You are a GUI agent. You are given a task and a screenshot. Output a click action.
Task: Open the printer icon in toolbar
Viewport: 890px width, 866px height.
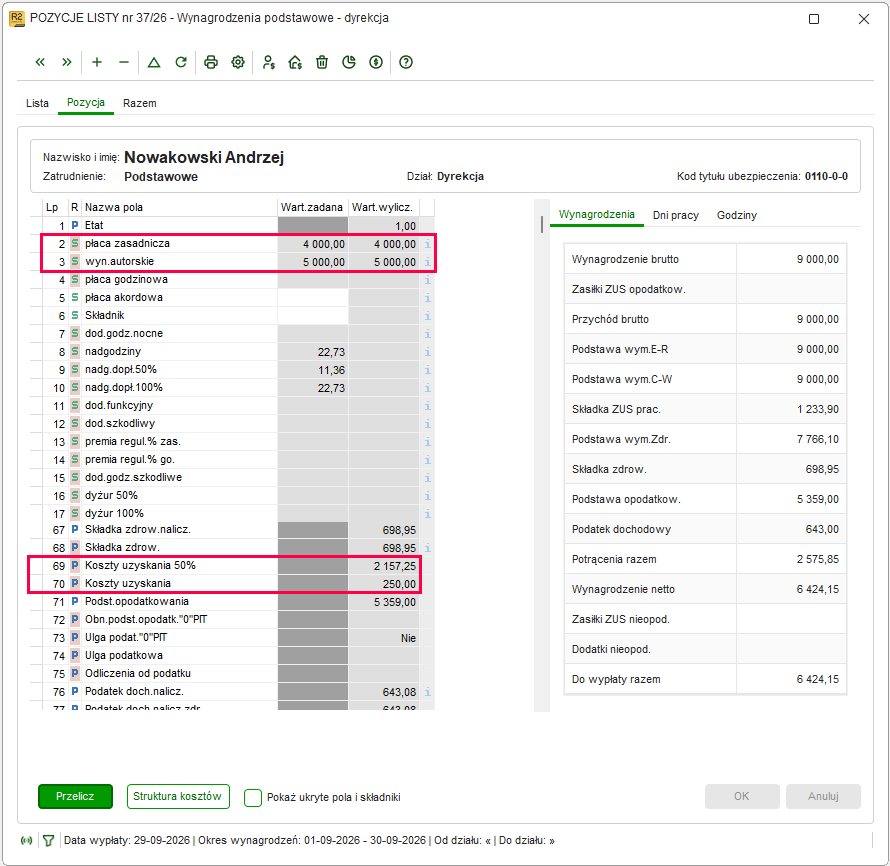(211, 62)
